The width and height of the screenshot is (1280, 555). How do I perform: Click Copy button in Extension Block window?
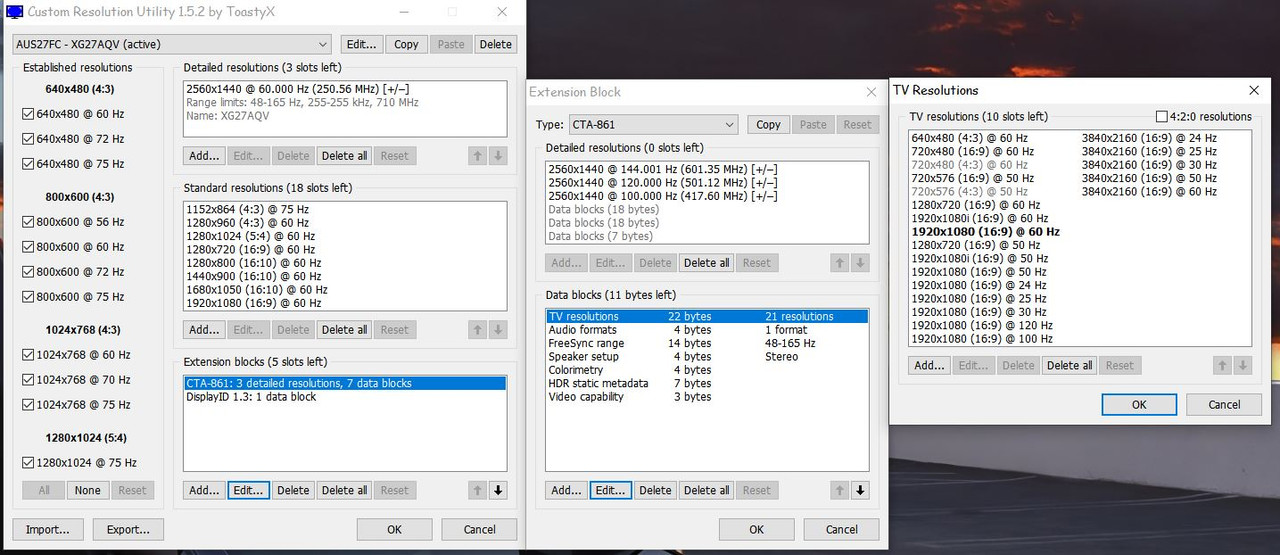pyautogui.click(x=769, y=125)
